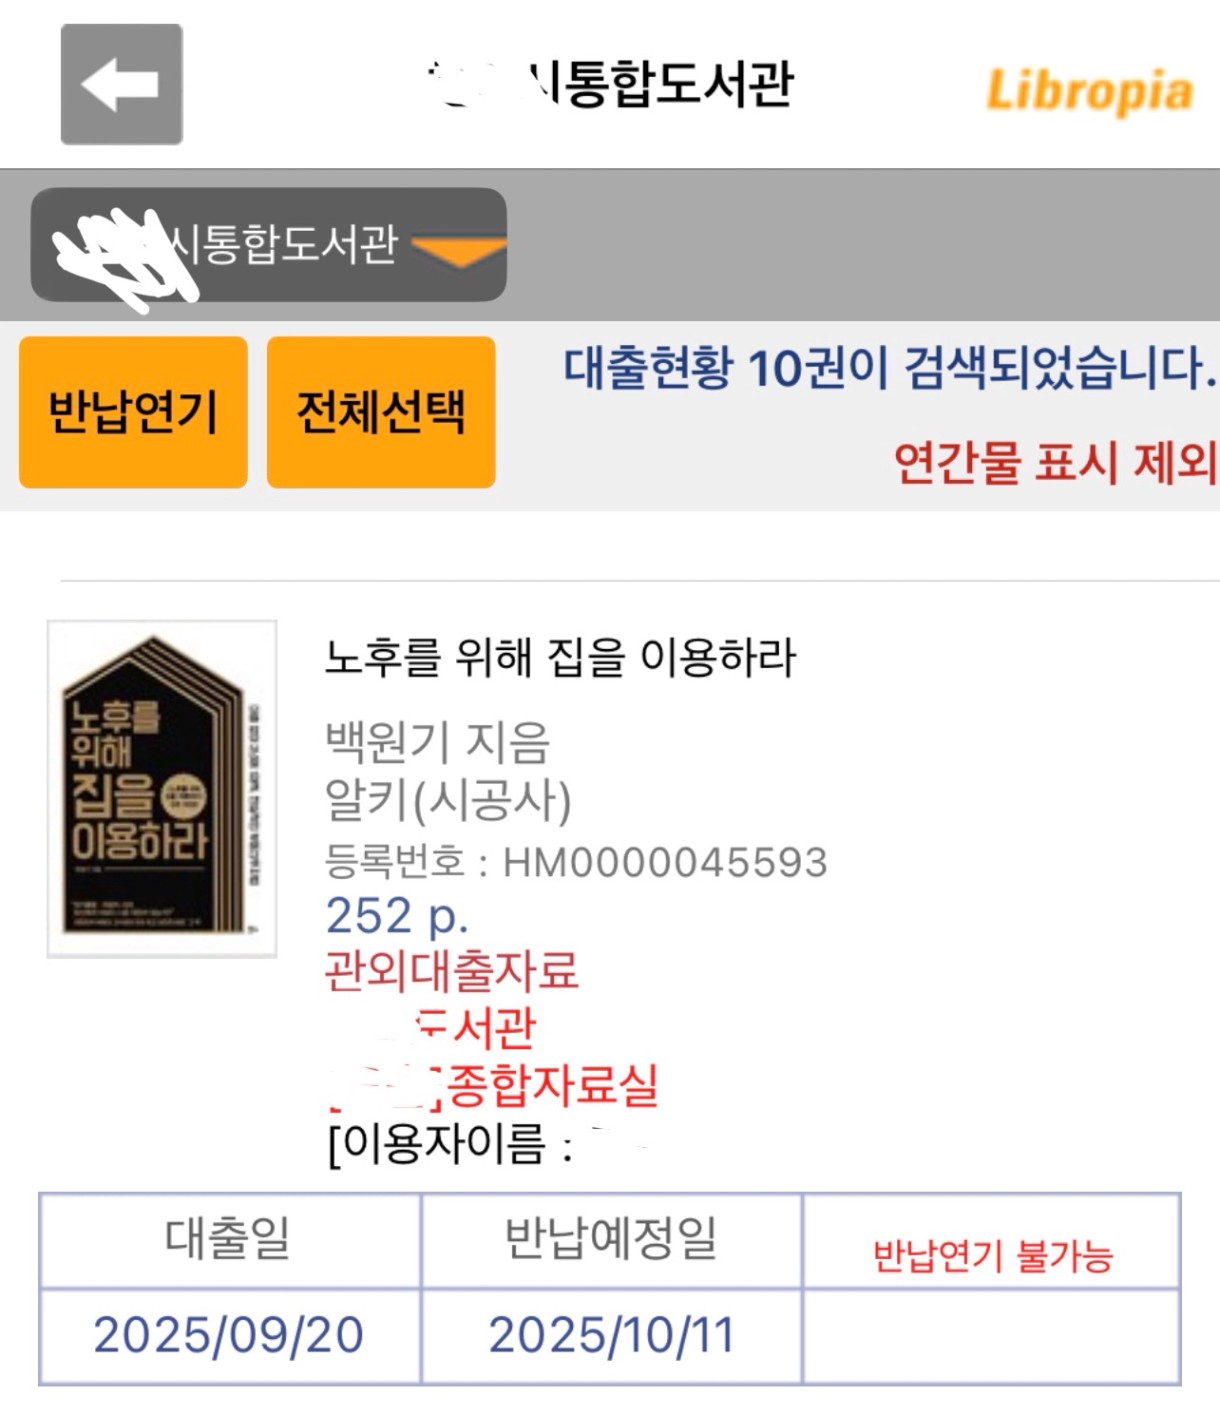Click the orange dropdown arrow
The height and width of the screenshot is (1415, 1220).
click(x=459, y=250)
